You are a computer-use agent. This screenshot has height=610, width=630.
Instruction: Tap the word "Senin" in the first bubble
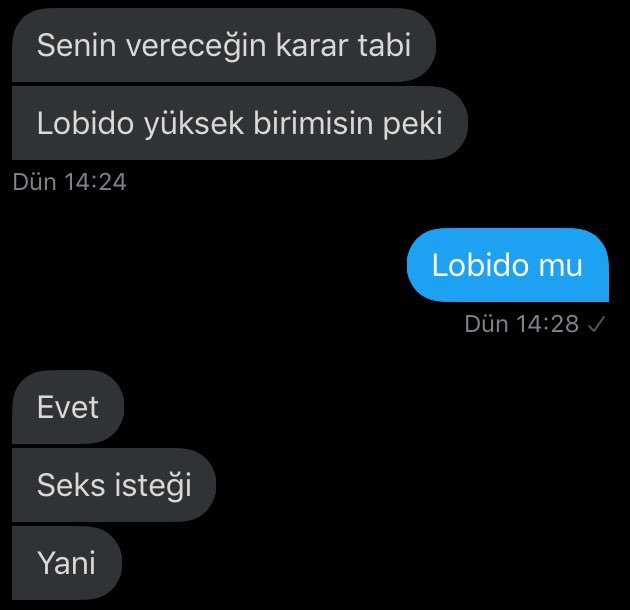[77, 45]
